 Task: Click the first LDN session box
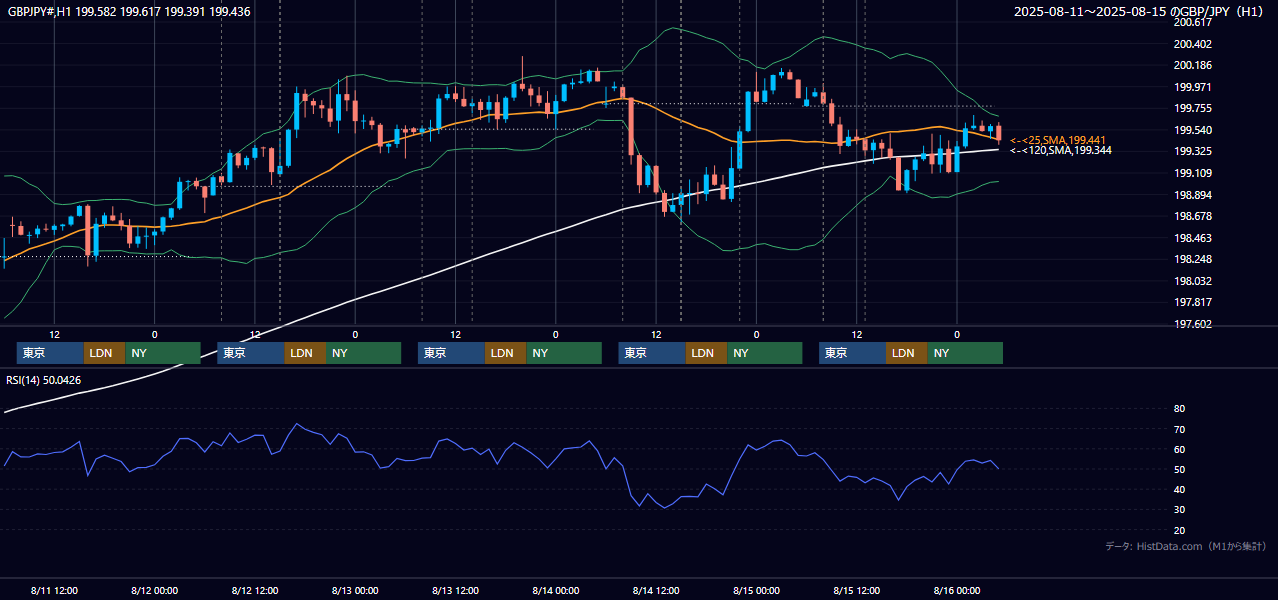pos(105,353)
